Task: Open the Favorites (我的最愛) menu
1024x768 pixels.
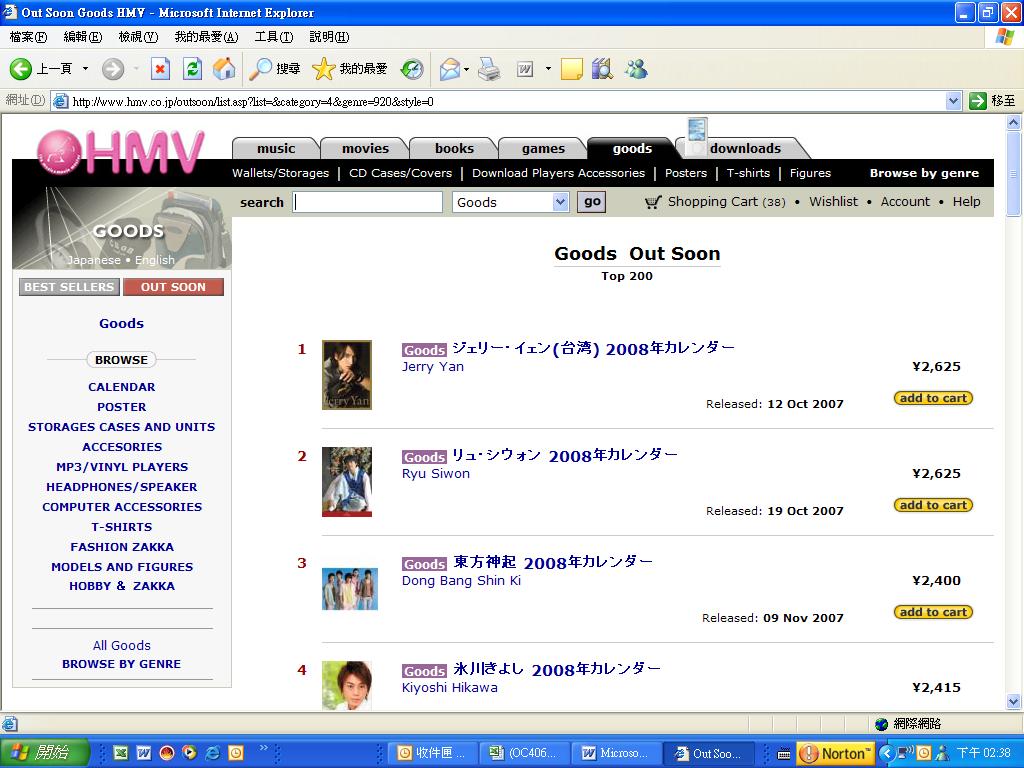Action: click(206, 37)
